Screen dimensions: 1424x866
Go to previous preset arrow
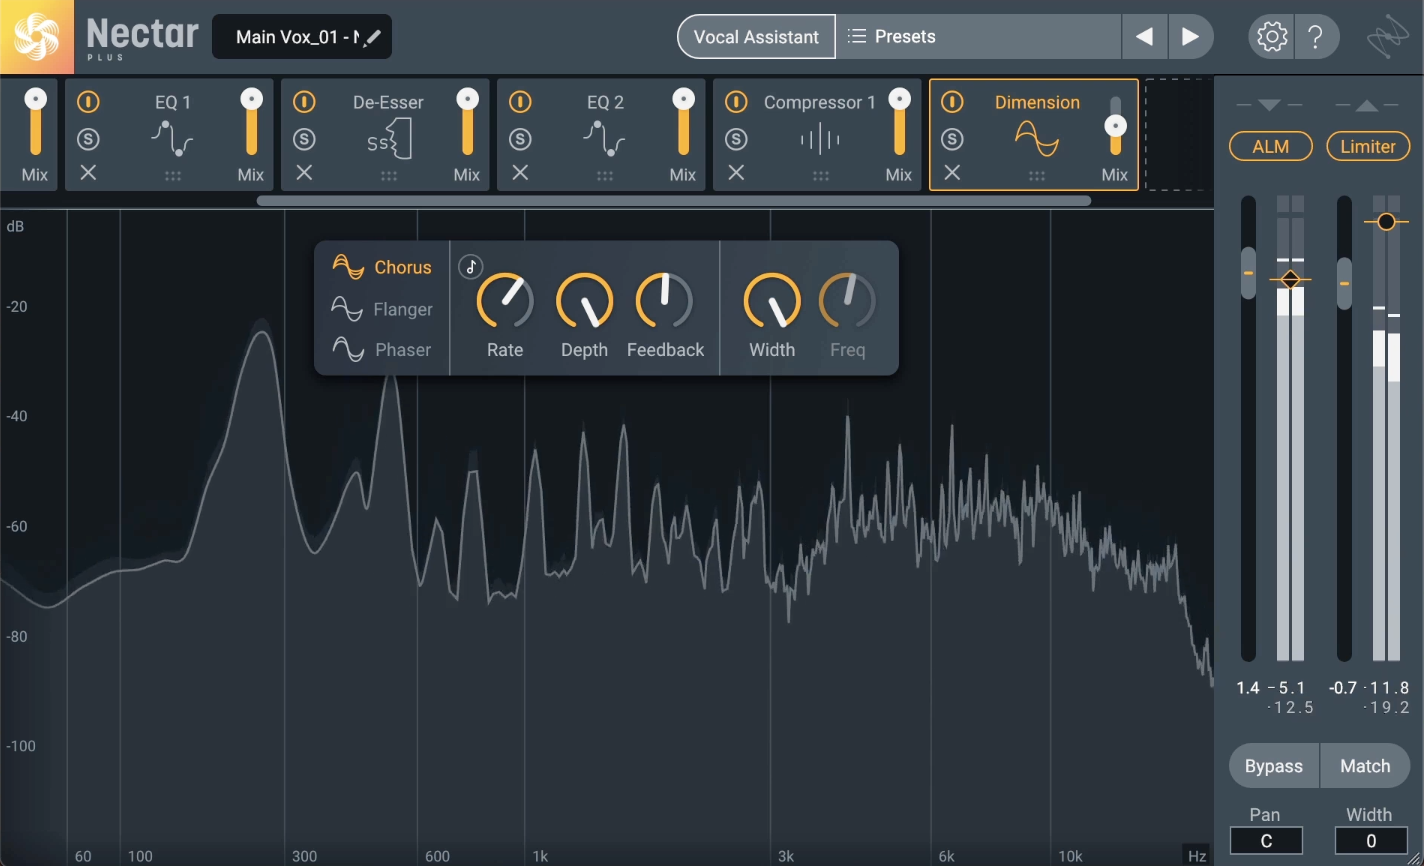pos(1145,37)
